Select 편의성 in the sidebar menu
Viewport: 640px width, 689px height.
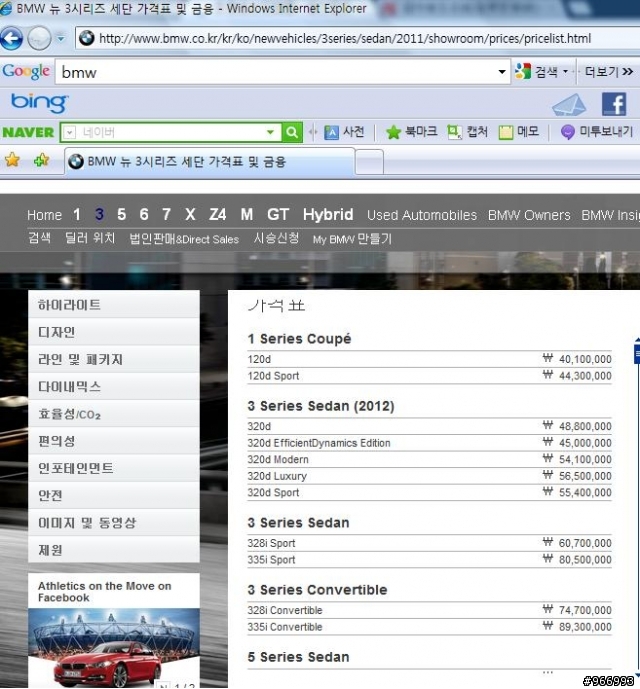click(x=114, y=441)
